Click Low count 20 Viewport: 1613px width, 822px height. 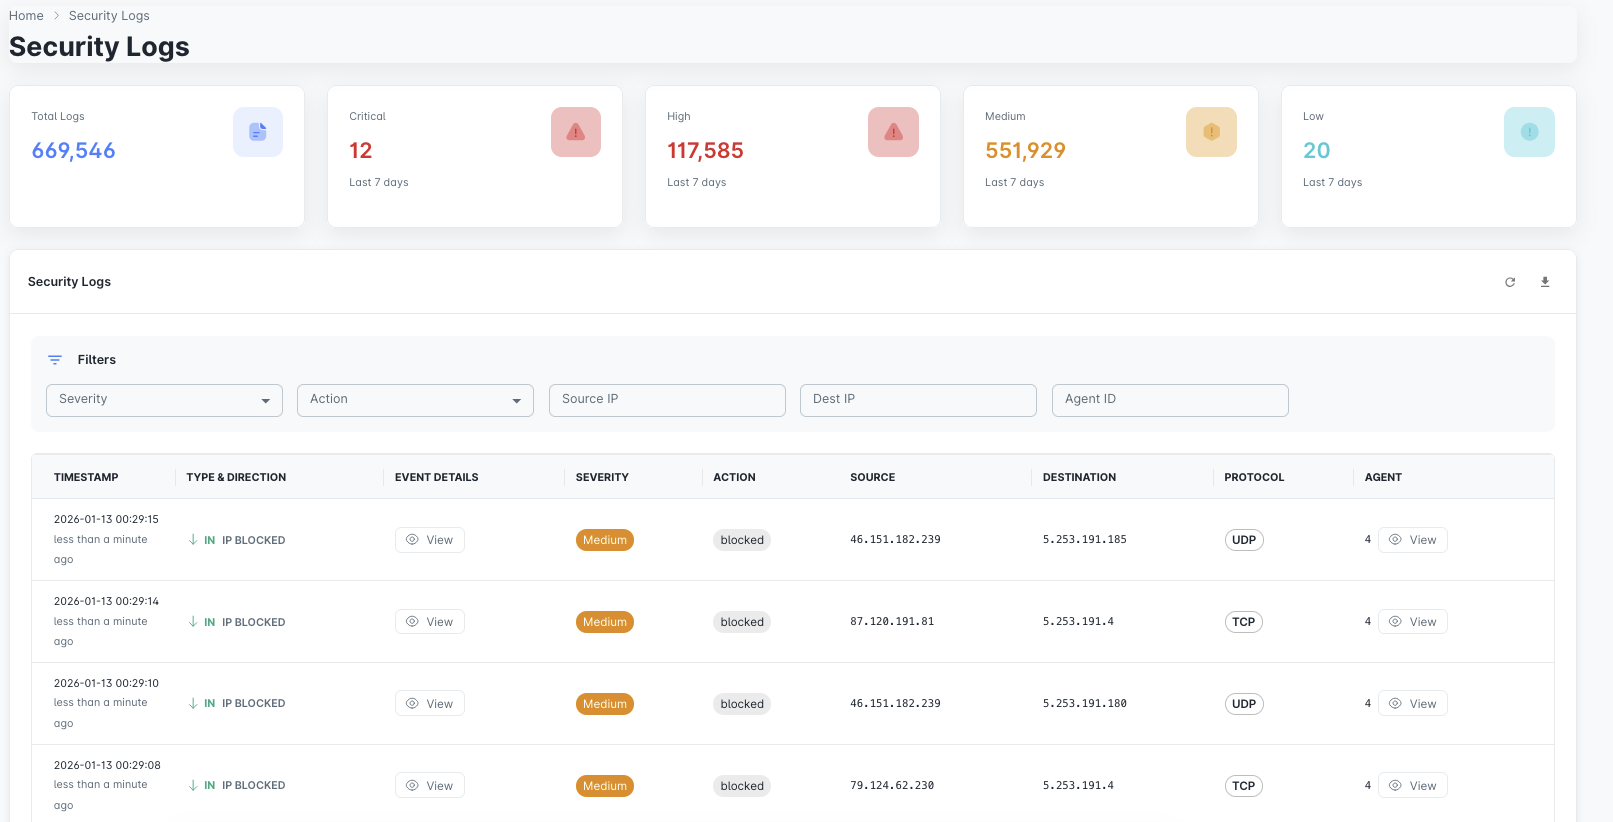click(1316, 151)
